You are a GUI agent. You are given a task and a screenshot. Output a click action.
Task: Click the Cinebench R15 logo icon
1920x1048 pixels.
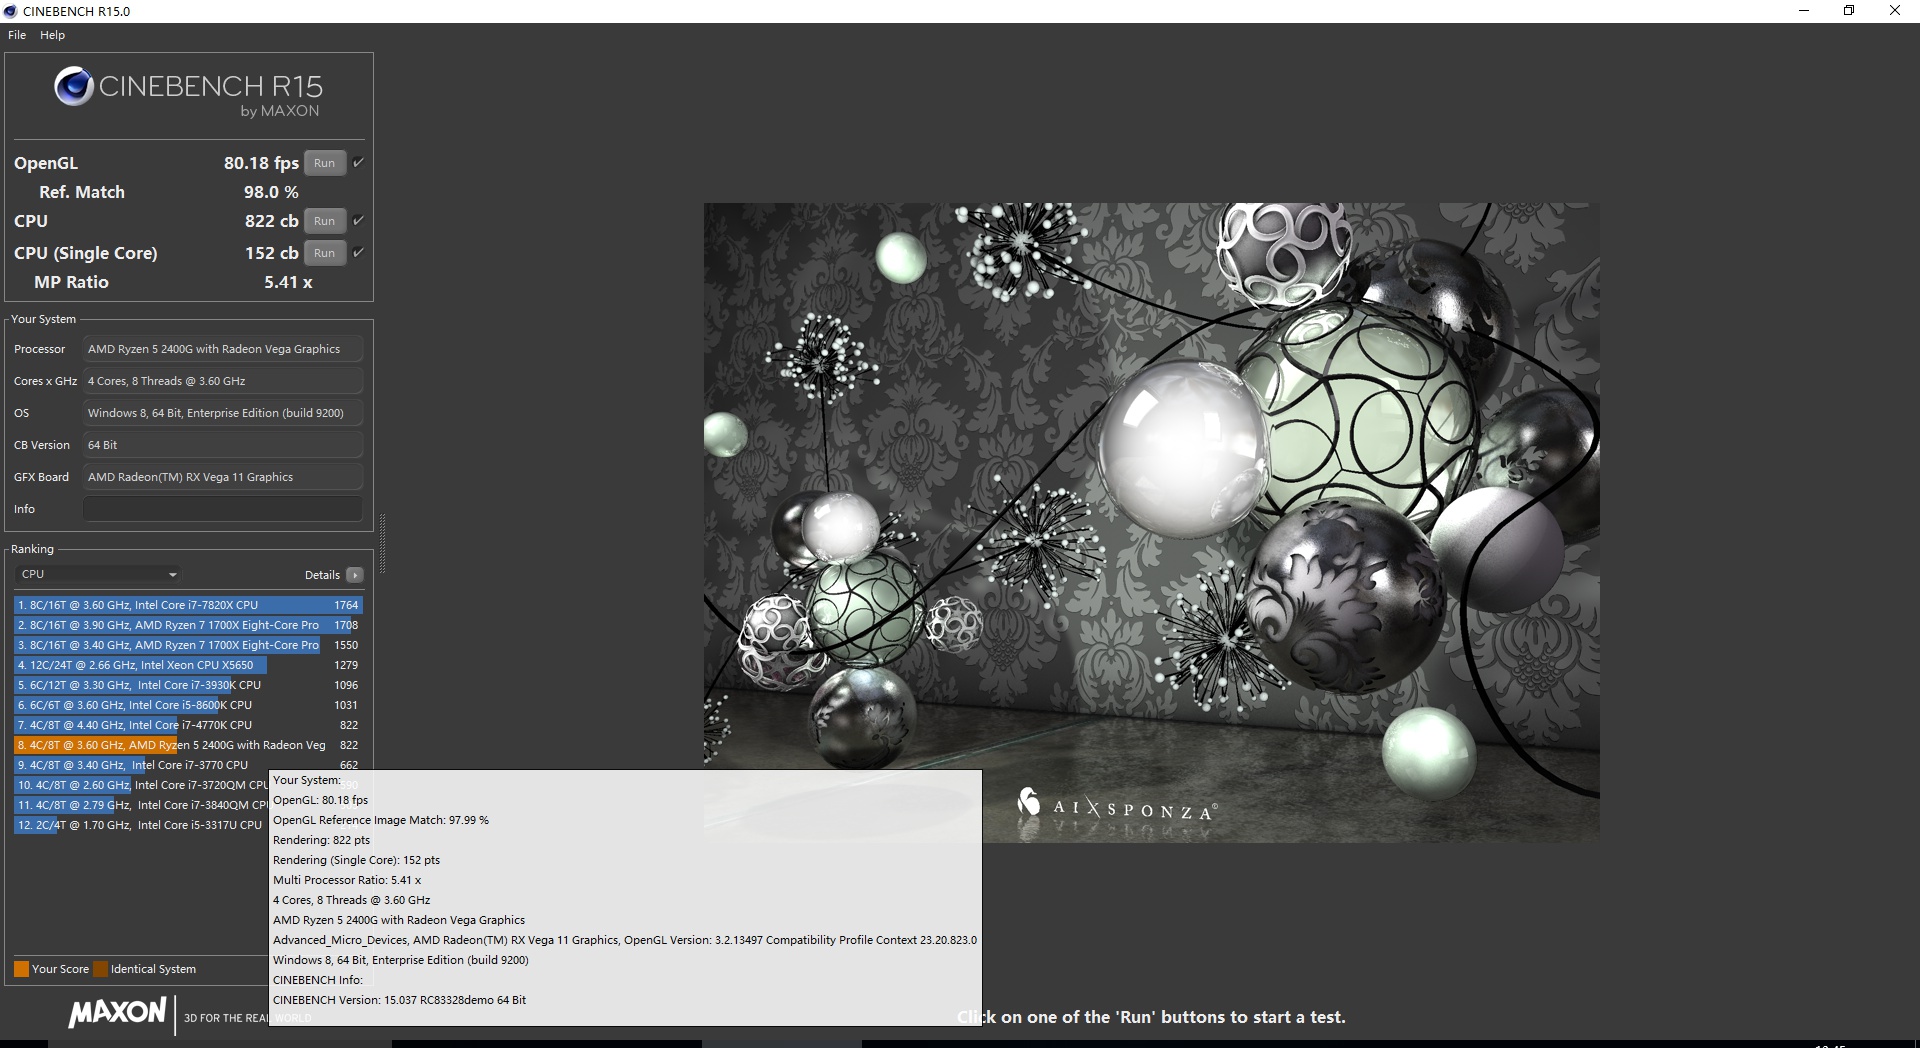(x=74, y=87)
